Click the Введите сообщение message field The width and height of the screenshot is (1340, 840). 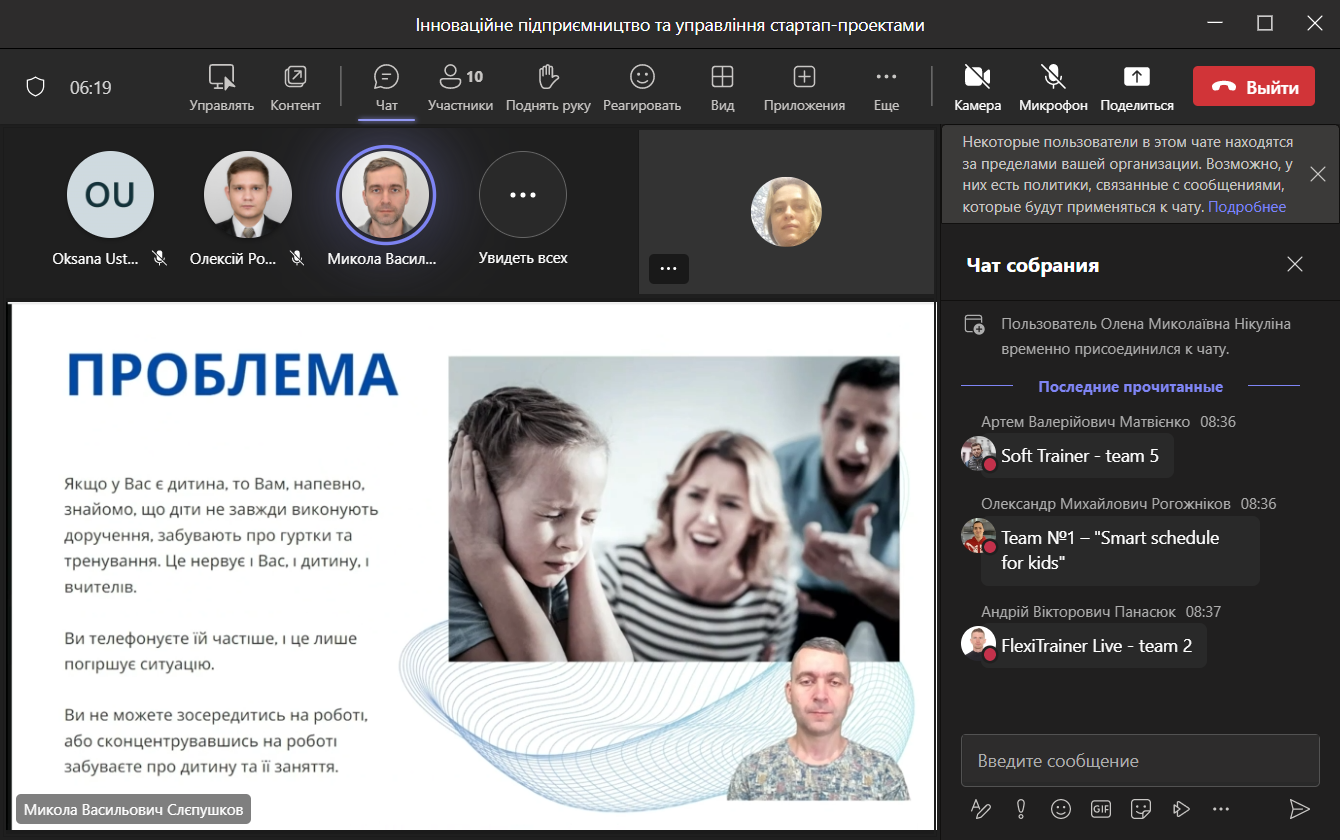[1140, 761]
